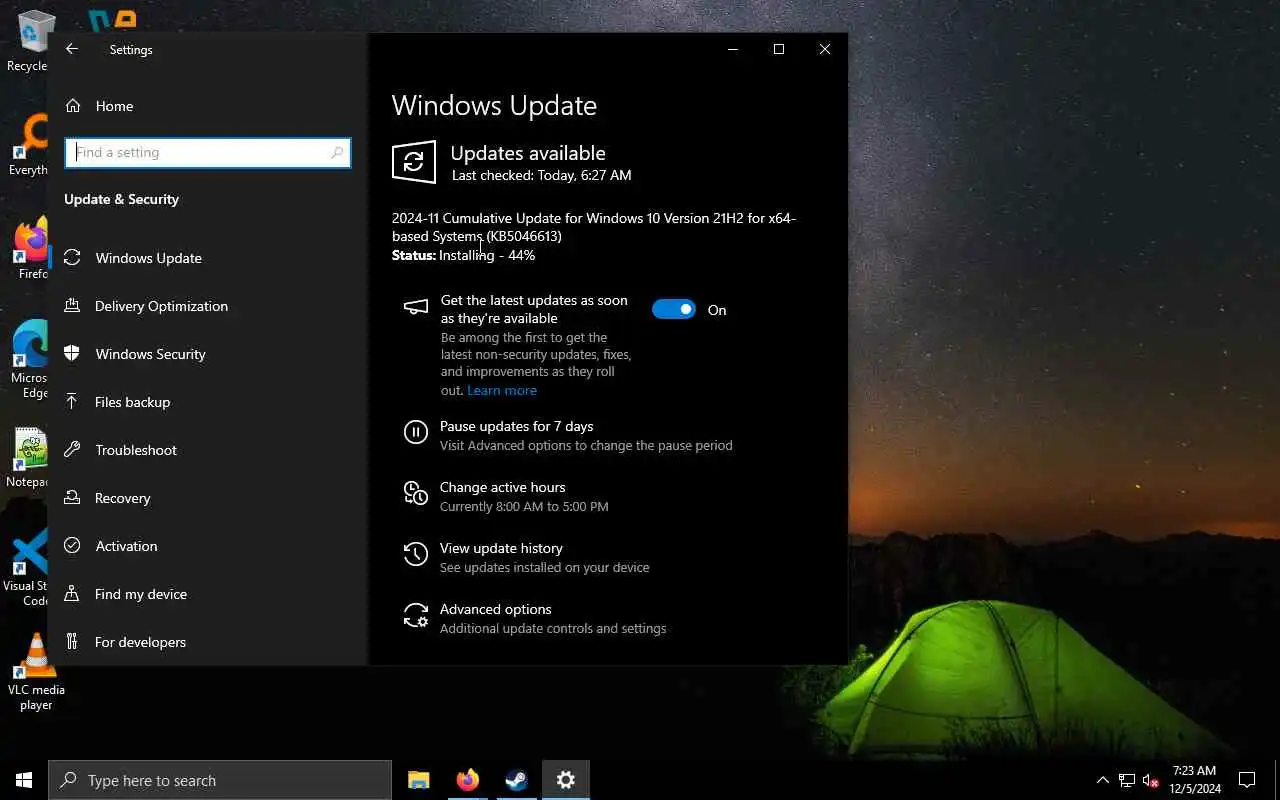Select the Microsoft Edge desktop icon
This screenshot has width=1280, height=800.
[30, 360]
